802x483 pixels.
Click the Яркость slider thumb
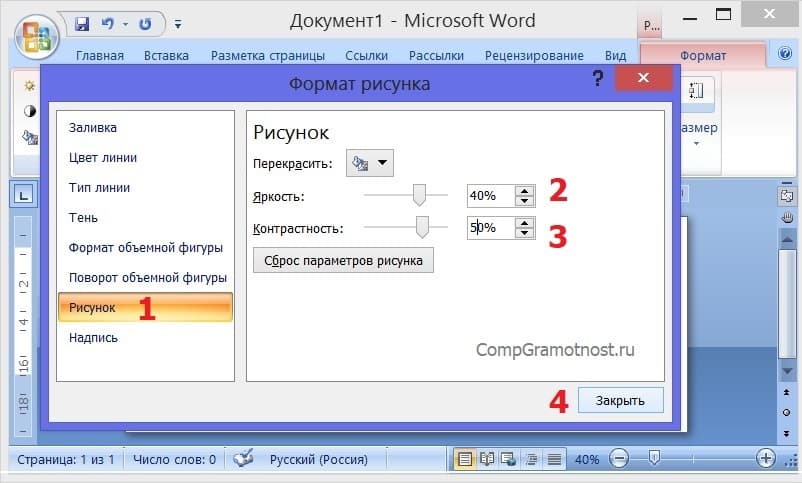(419, 195)
